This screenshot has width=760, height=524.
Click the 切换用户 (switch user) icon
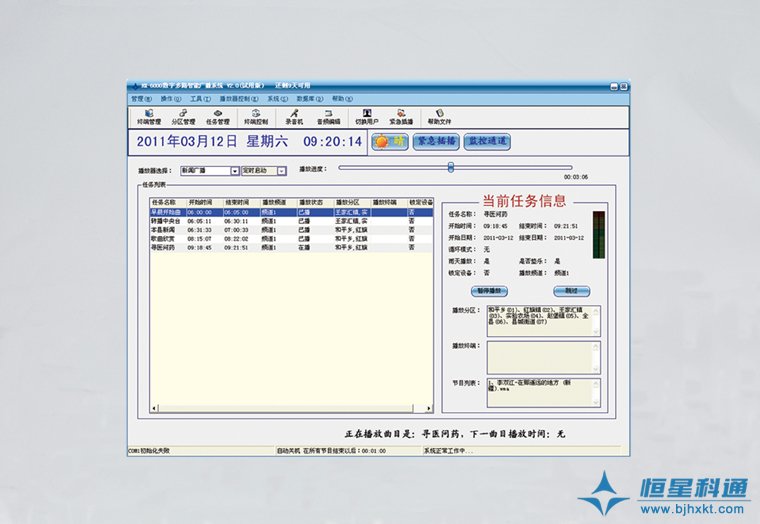(367, 116)
